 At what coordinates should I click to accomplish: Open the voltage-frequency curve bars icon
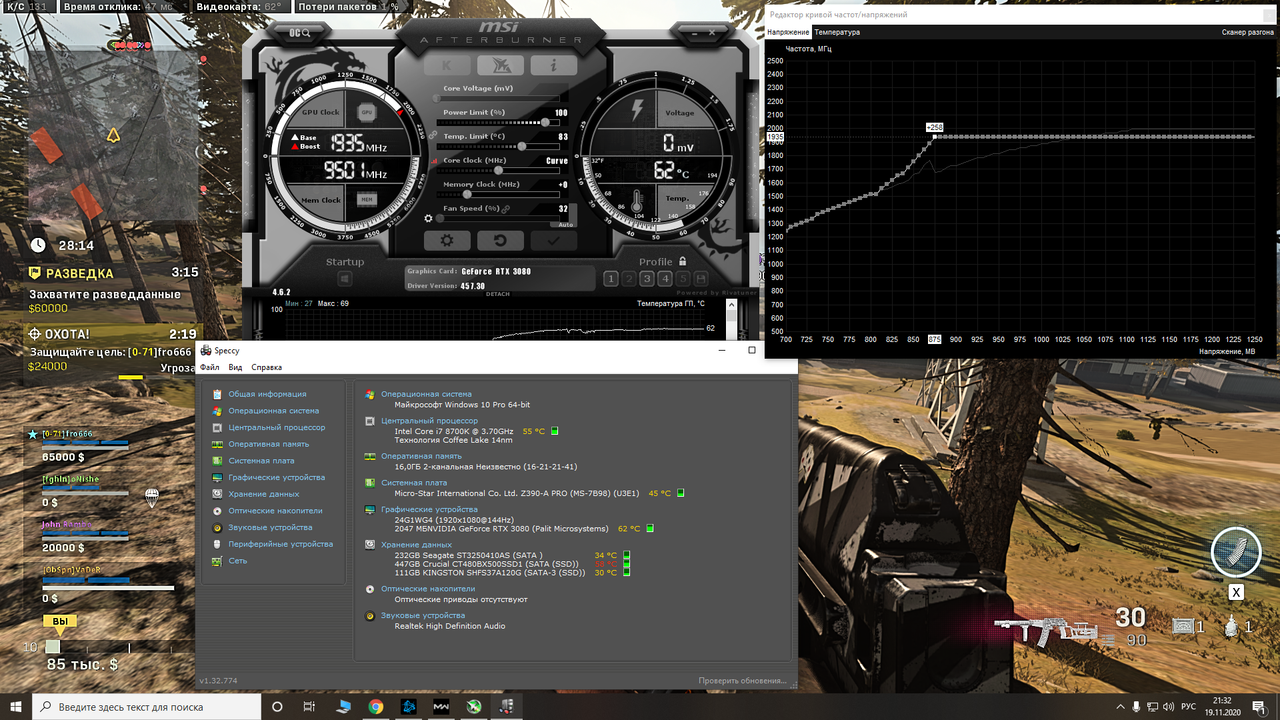click(435, 160)
